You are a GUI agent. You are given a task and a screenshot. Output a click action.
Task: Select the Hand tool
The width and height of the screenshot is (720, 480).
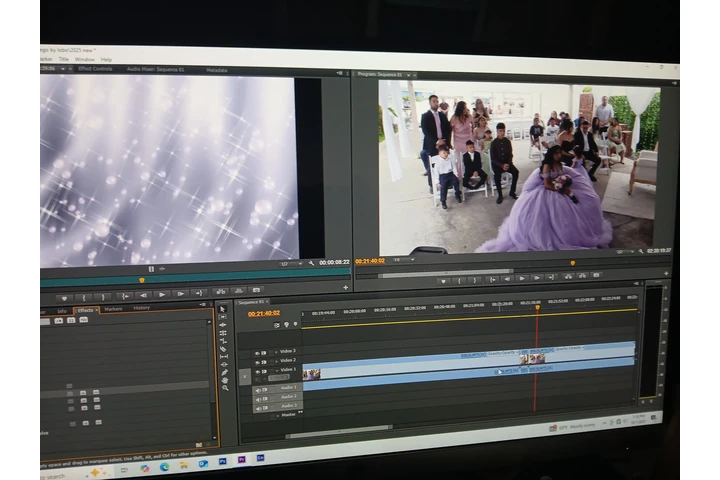coord(224,380)
